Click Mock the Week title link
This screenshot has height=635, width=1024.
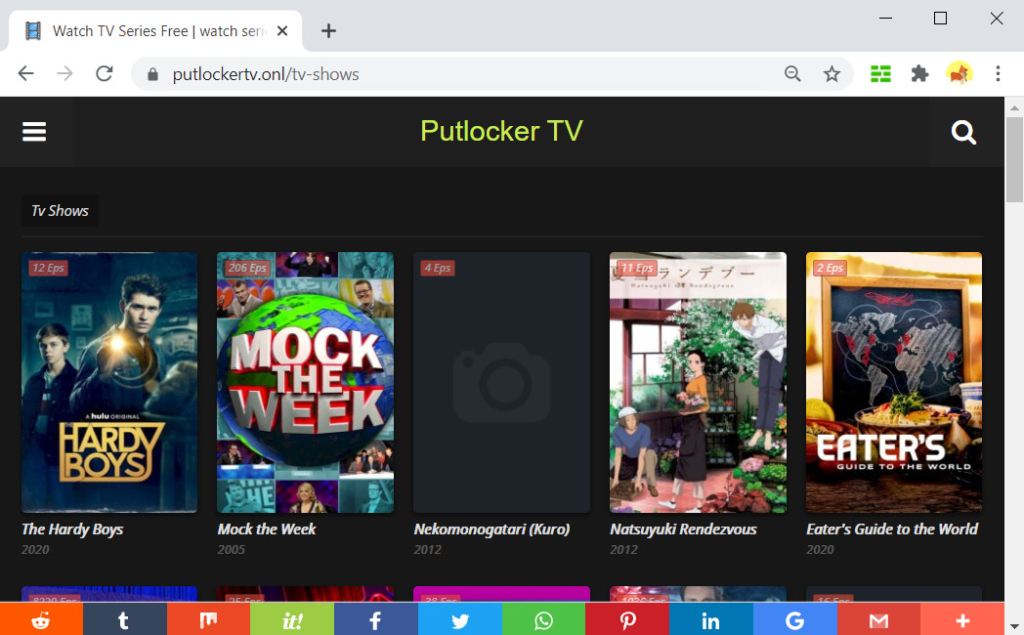pos(266,529)
